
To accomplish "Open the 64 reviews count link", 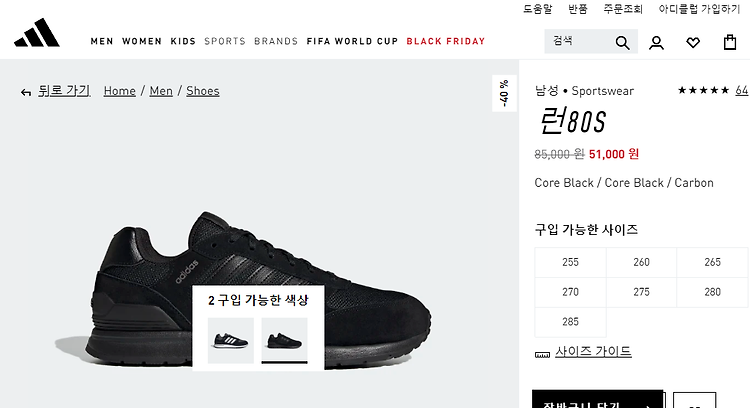I will point(741,90).
